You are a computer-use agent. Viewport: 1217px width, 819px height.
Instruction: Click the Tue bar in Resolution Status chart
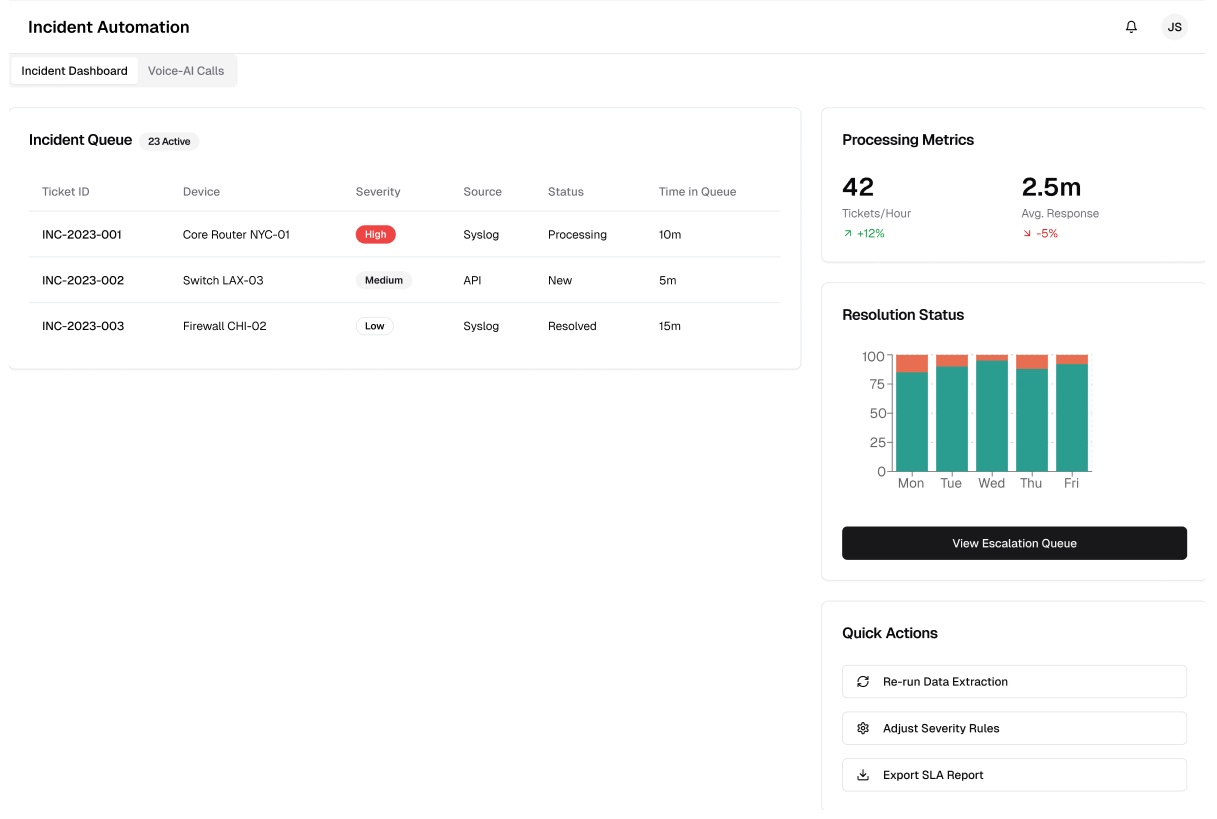[951, 413]
